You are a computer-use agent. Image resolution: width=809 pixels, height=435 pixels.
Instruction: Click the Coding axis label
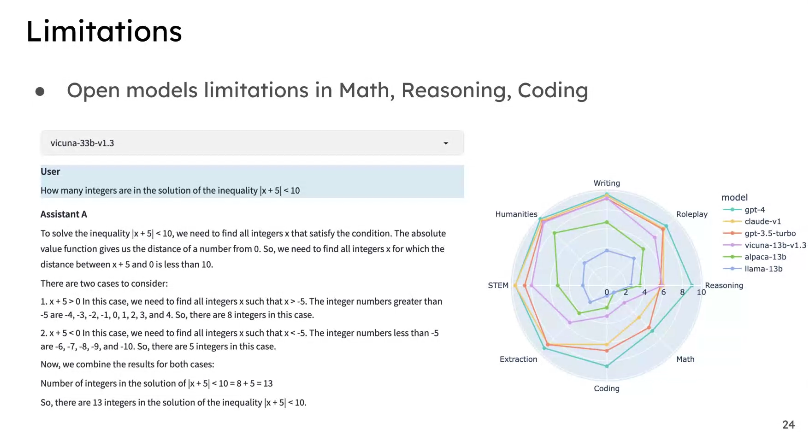606,389
